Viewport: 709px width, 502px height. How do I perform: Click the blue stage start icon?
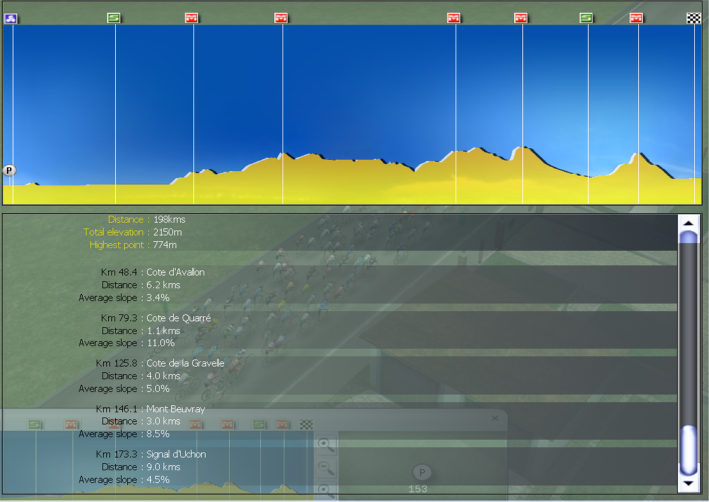(x=11, y=17)
